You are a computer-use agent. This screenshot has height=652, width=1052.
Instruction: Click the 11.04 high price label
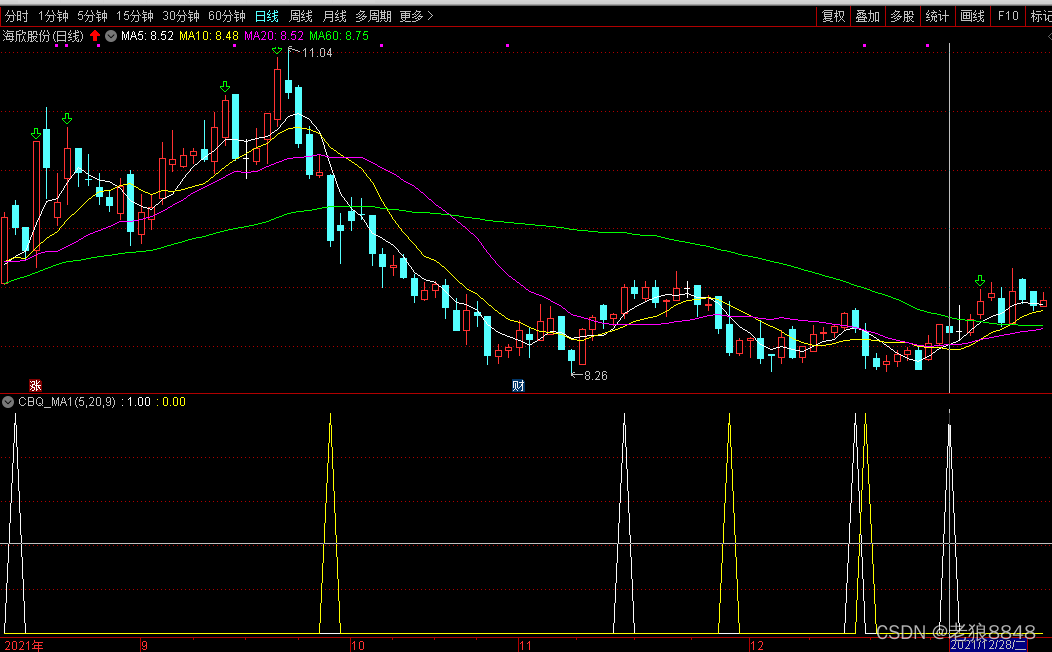point(317,53)
